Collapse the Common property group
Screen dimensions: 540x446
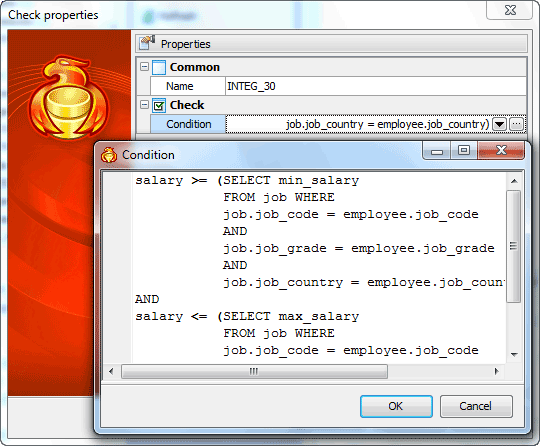point(144,66)
